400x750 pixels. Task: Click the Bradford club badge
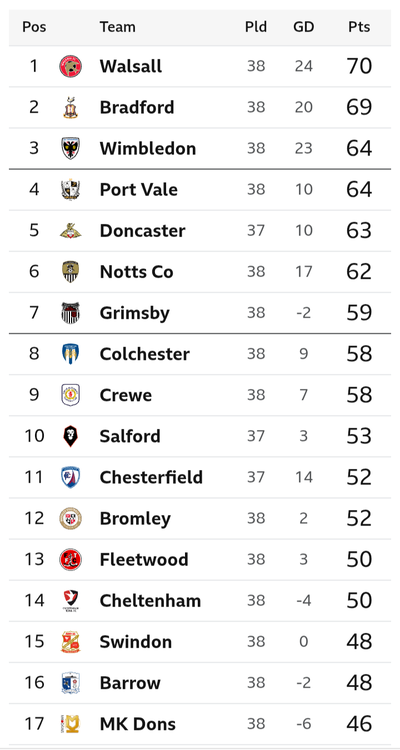[x=70, y=107]
